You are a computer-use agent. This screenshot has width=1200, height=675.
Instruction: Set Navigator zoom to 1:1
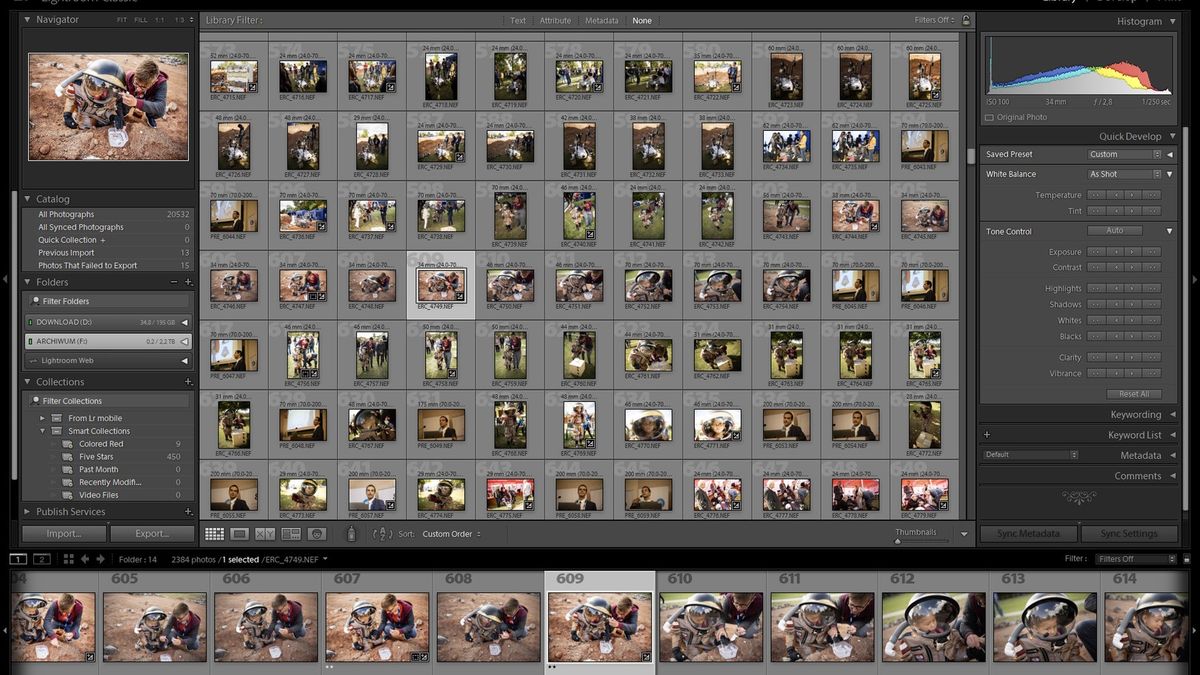pyautogui.click(x=159, y=20)
